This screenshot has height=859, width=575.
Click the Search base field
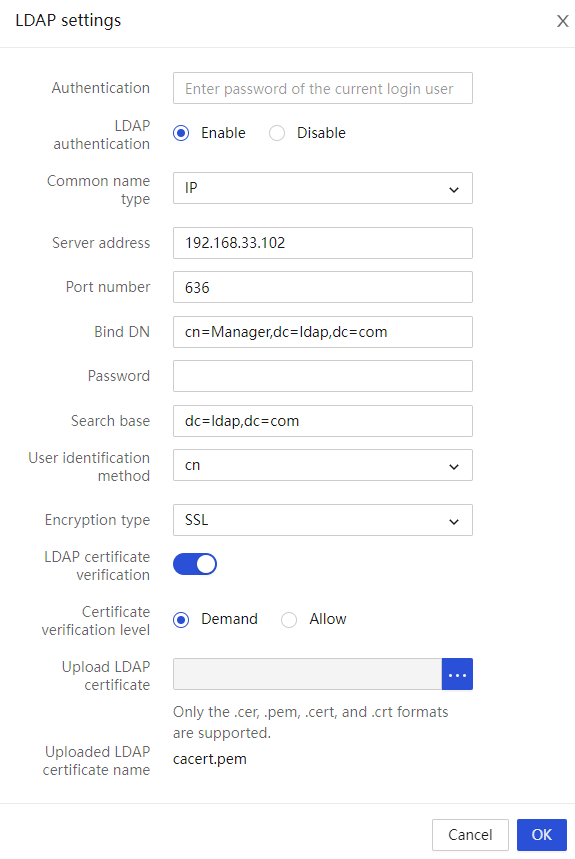point(323,421)
